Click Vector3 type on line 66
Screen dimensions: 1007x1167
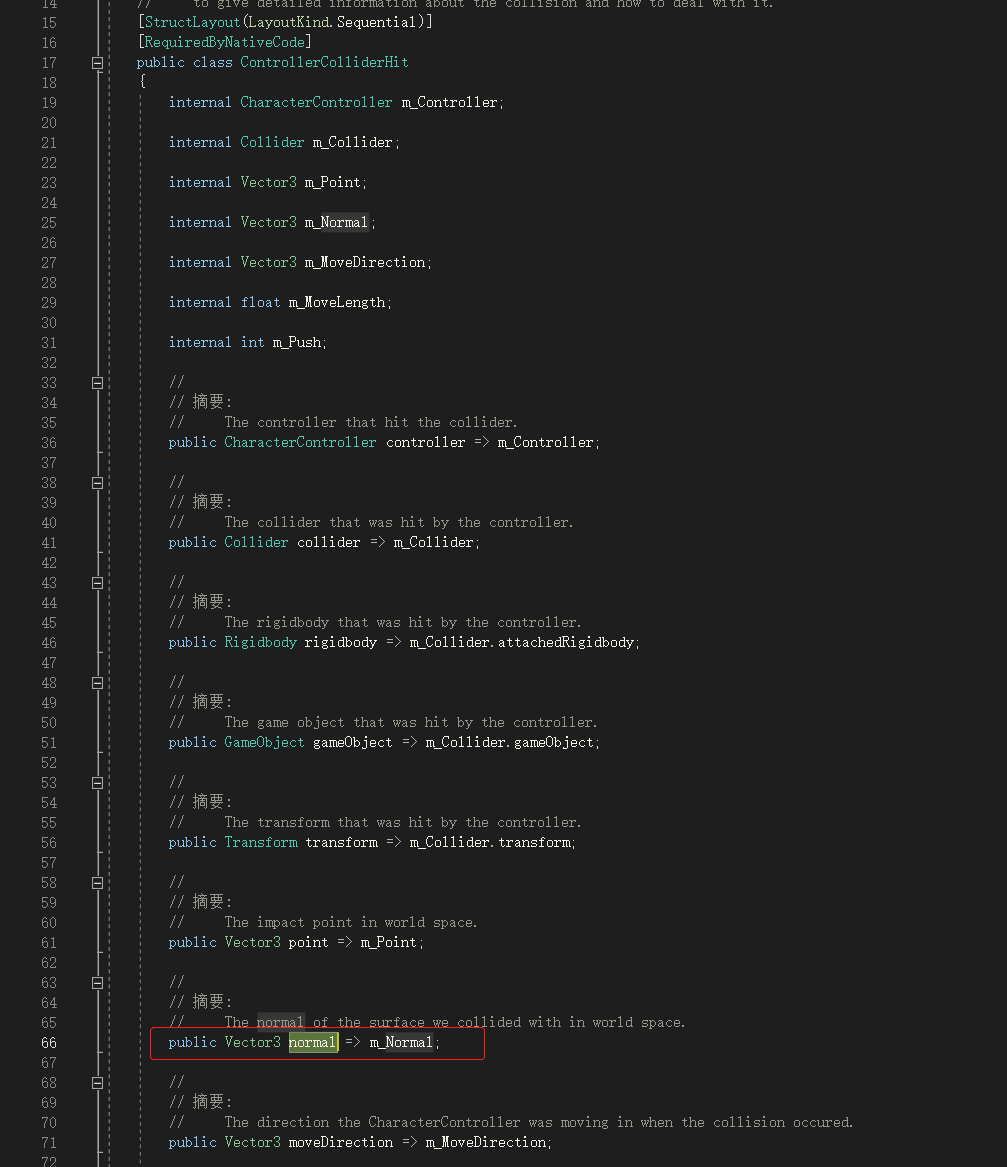click(252, 1043)
